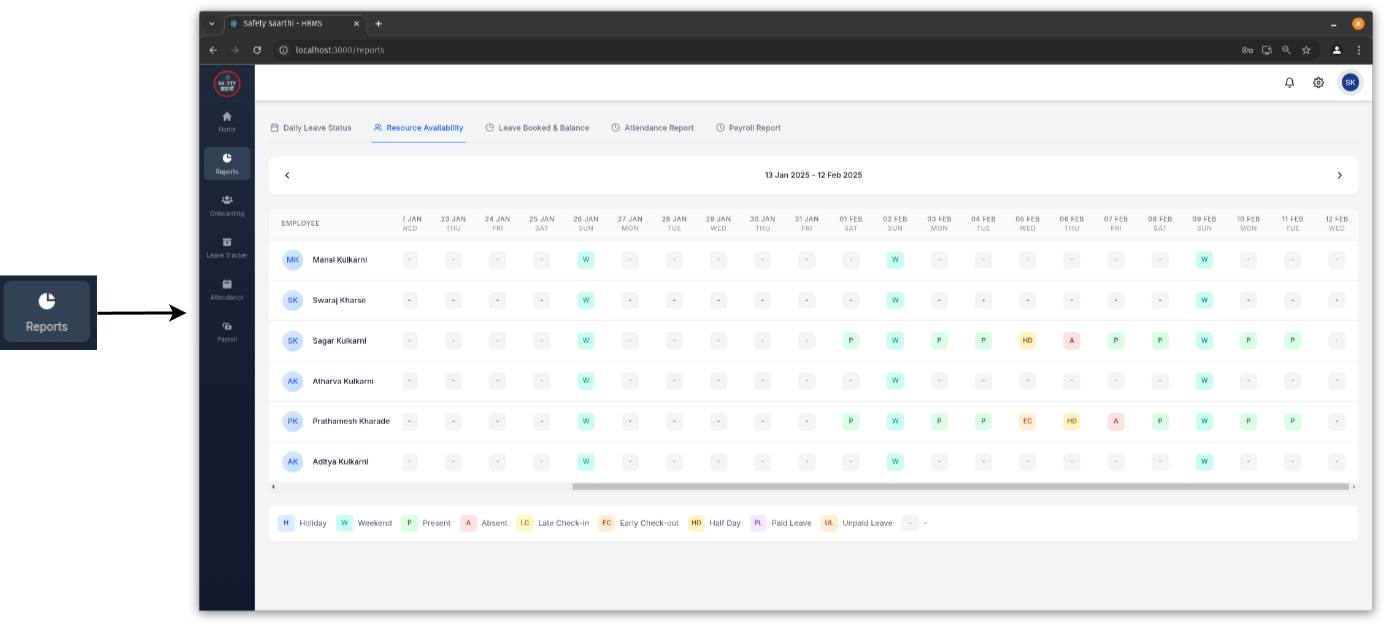Switch to Leave Booked & Balance tab

537,128
